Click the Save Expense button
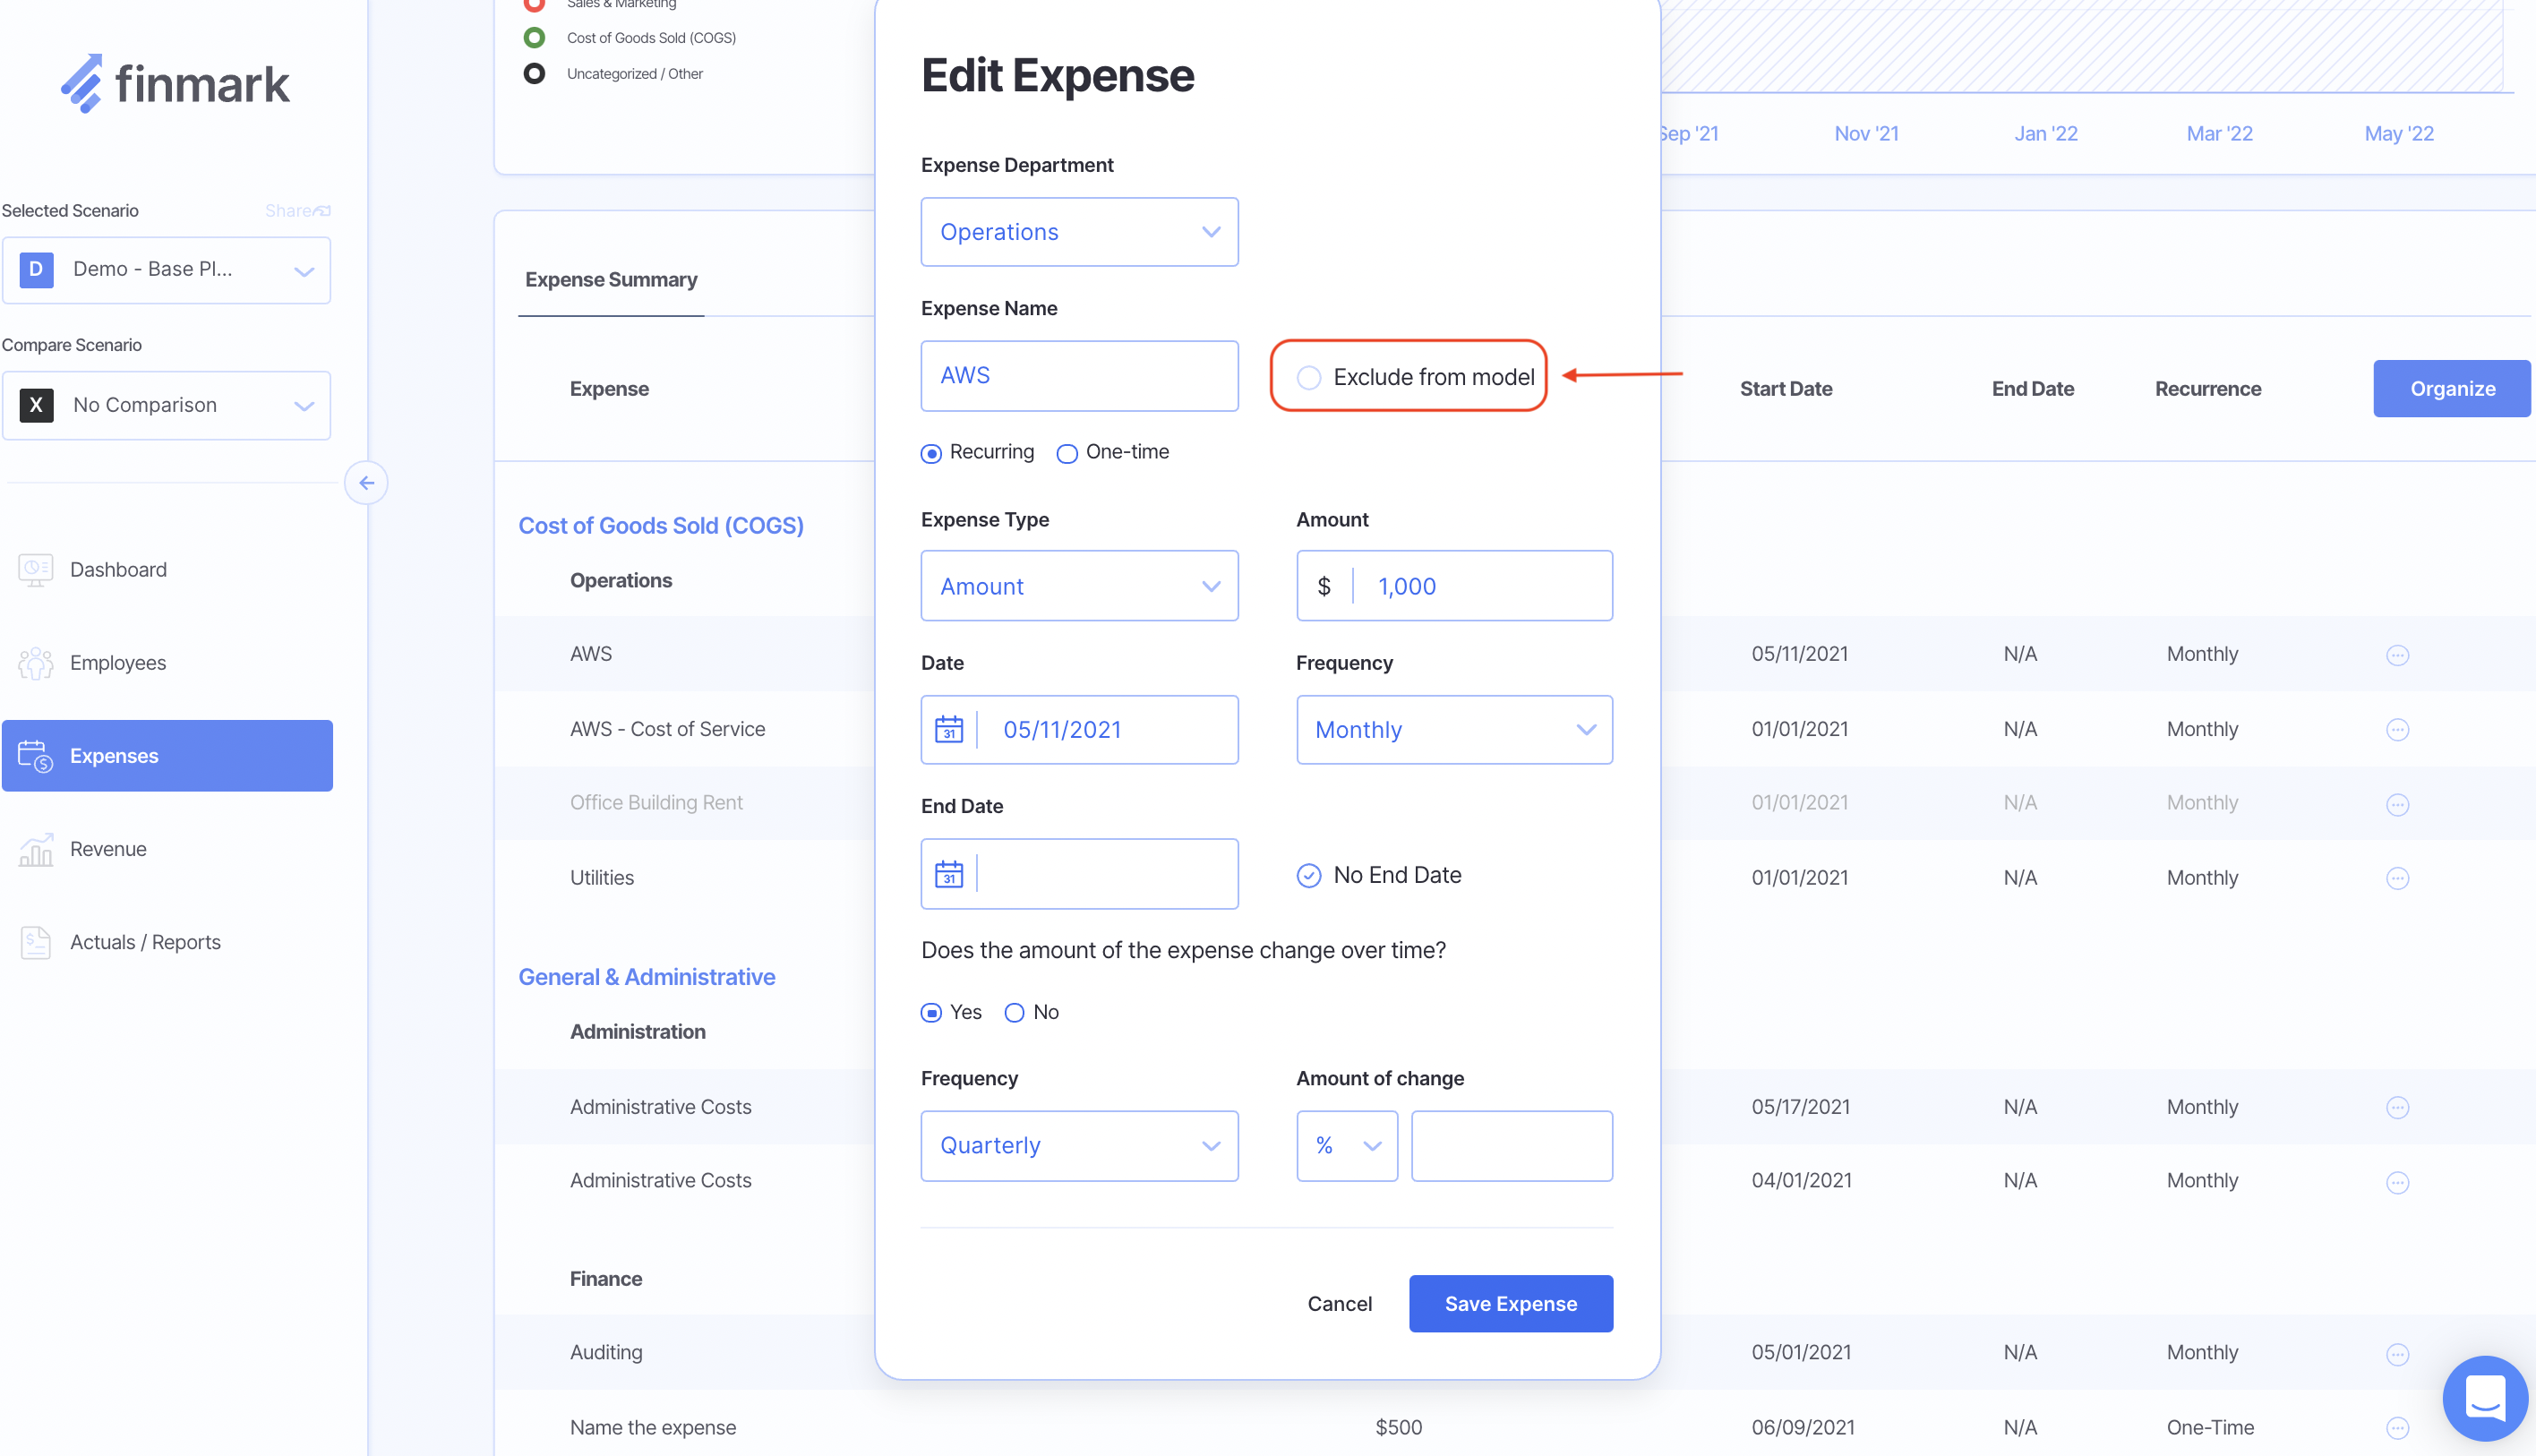 point(1510,1304)
